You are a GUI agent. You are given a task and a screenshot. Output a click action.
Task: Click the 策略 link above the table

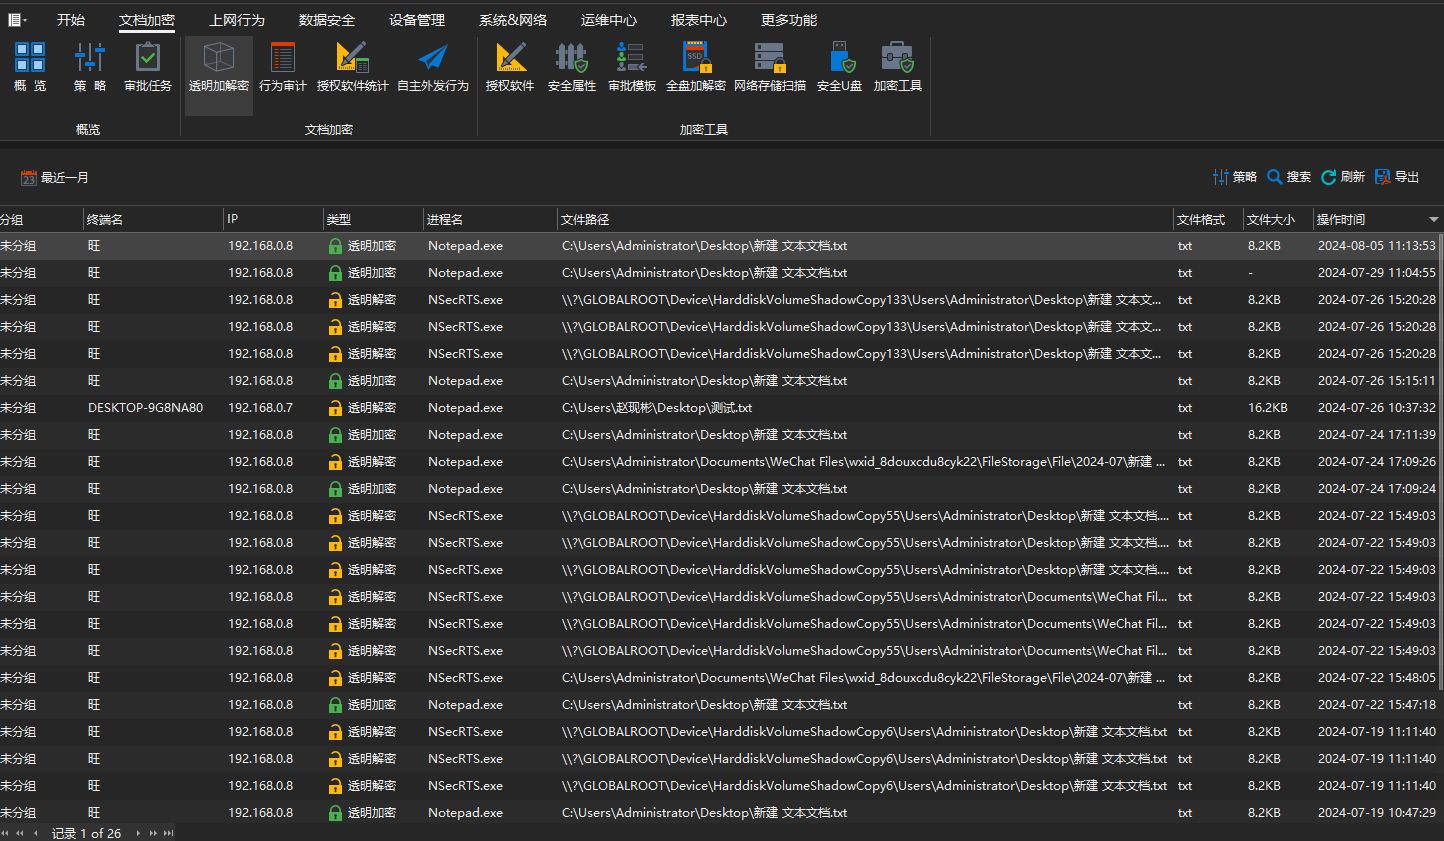point(1235,177)
